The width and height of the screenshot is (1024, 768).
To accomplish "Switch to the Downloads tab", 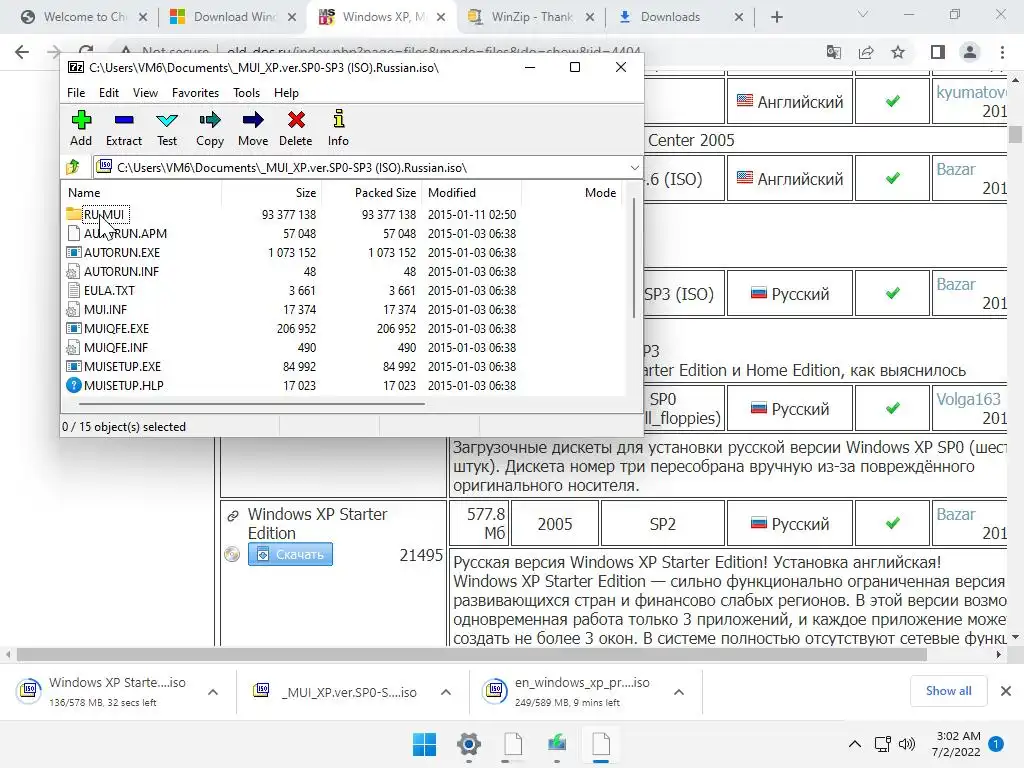I will click(x=680, y=17).
